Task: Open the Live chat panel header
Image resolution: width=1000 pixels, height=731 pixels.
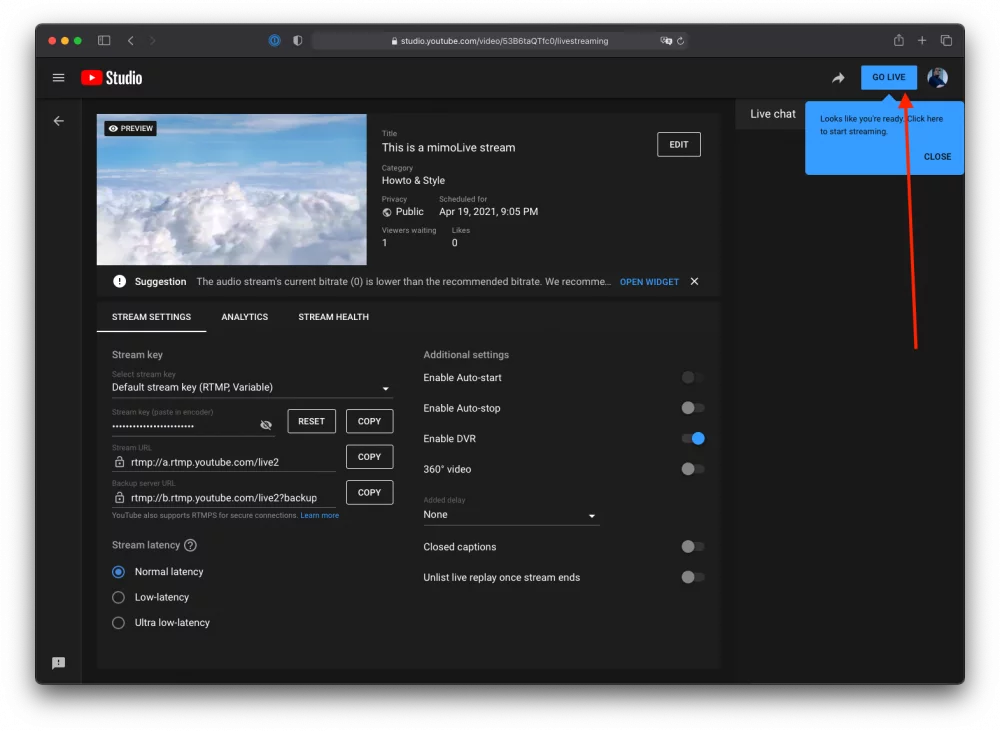Action: (x=772, y=114)
